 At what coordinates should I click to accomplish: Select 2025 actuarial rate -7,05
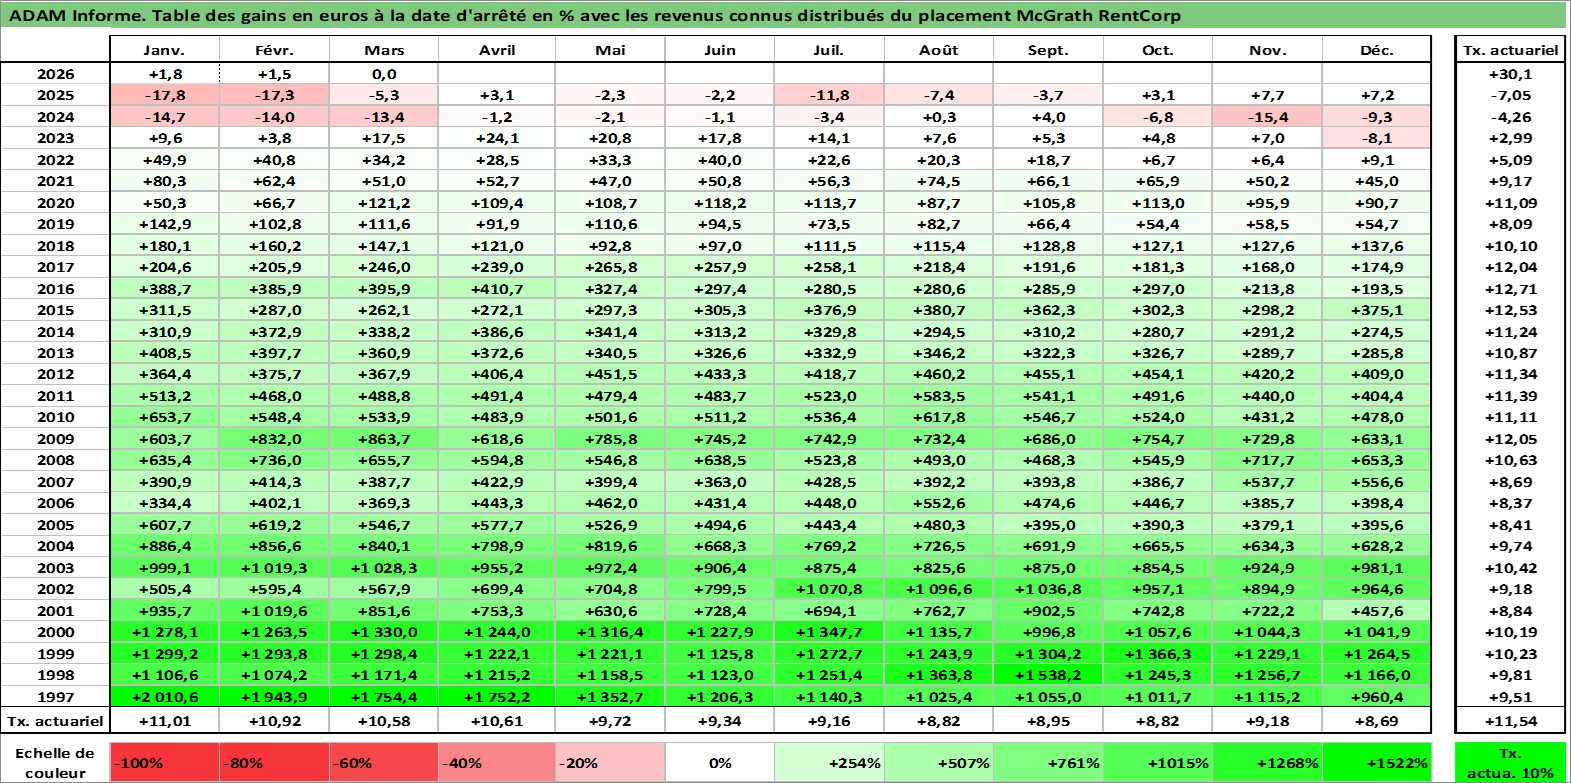point(1510,95)
